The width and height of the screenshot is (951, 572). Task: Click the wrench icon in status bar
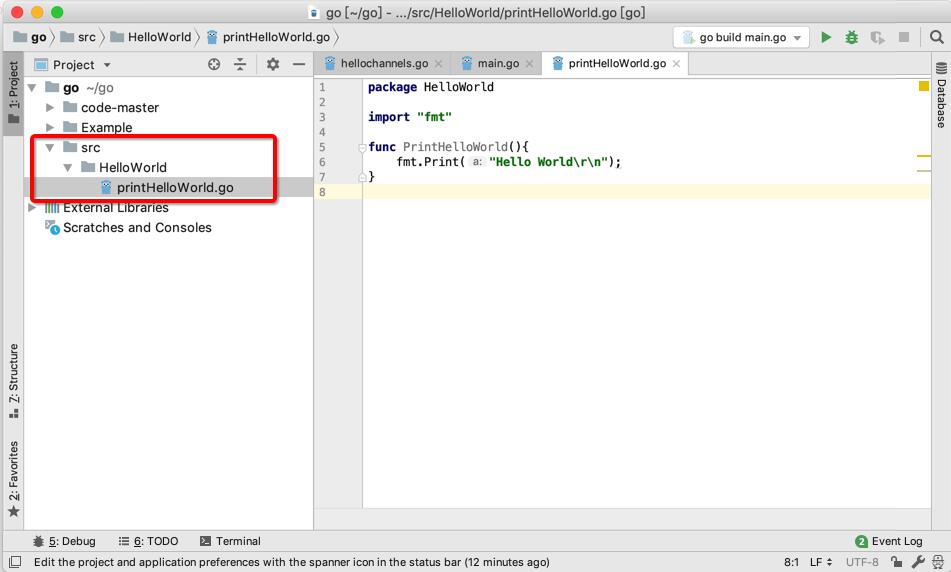[918, 562]
